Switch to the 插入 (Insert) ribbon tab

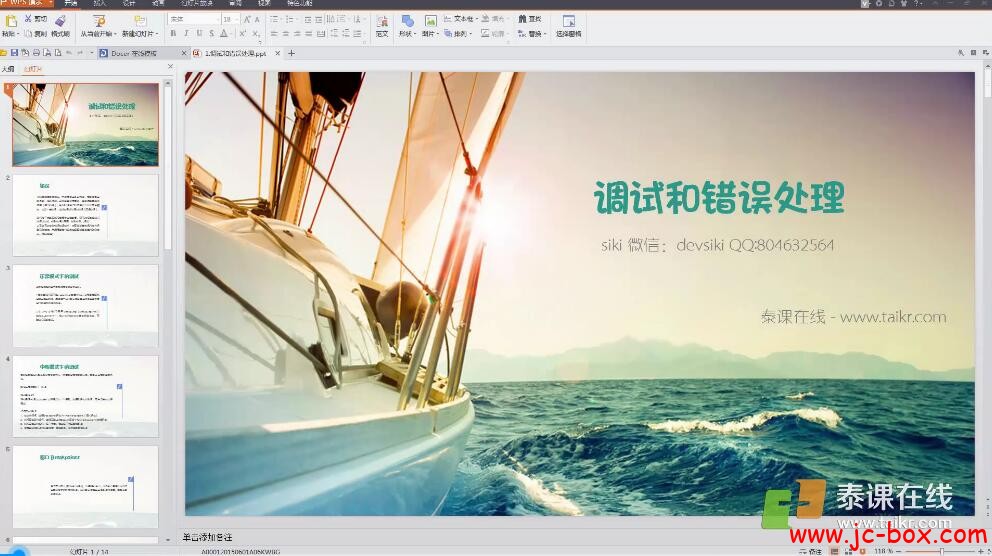click(100, 3)
